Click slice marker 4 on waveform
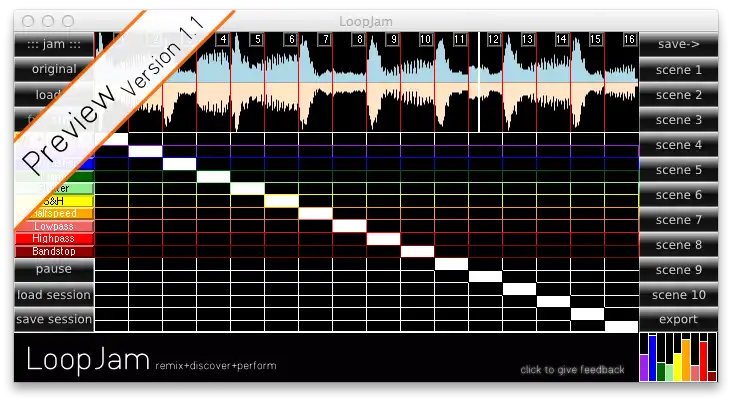 [223, 39]
